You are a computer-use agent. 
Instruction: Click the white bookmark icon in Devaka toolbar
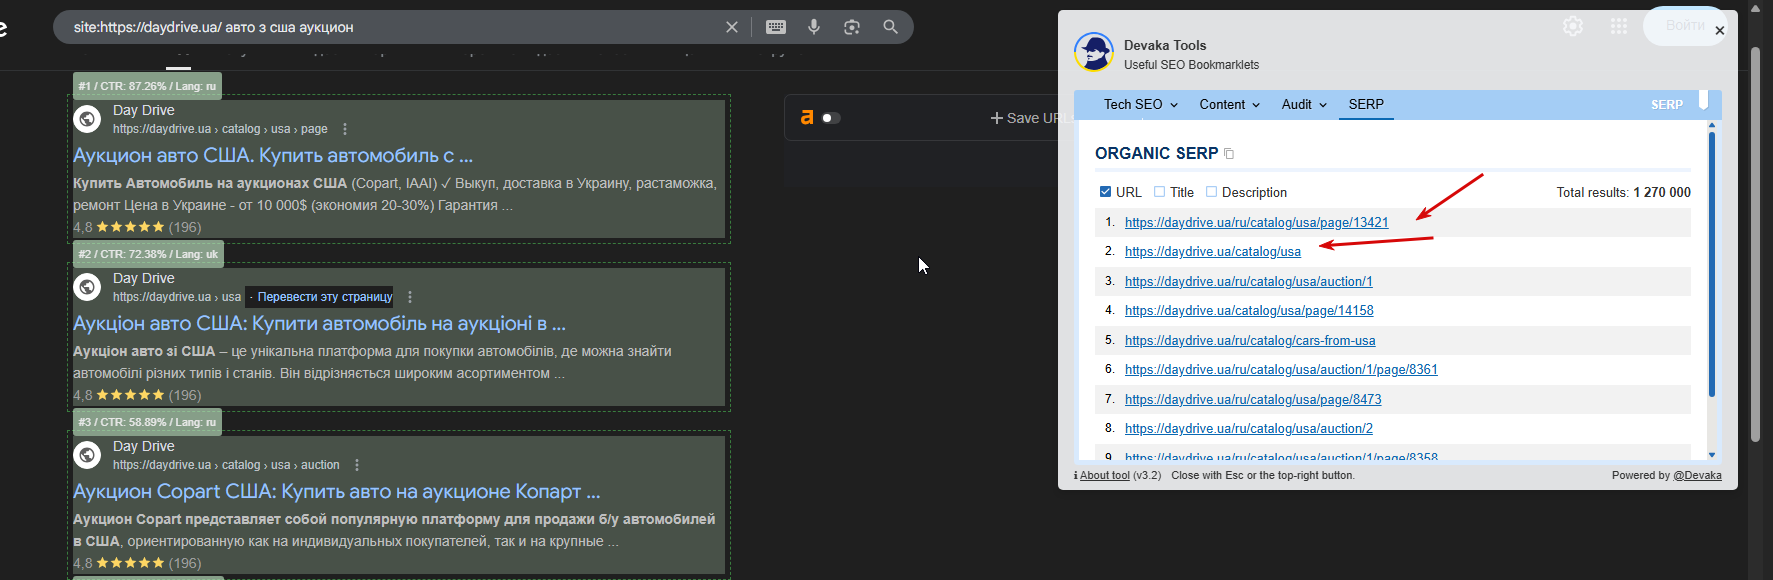(x=1703, y=100)
